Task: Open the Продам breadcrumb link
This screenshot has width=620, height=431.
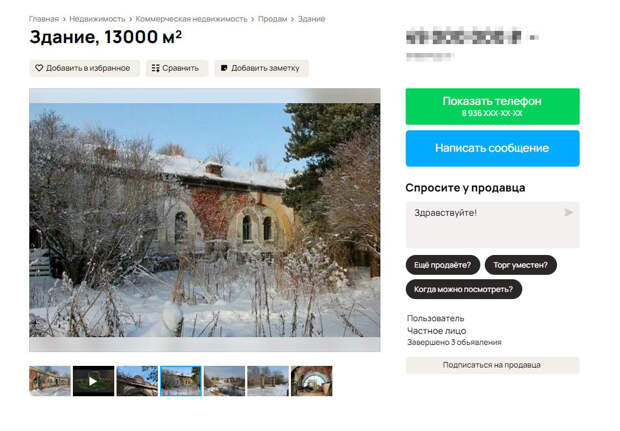Action: coord(272,19)
